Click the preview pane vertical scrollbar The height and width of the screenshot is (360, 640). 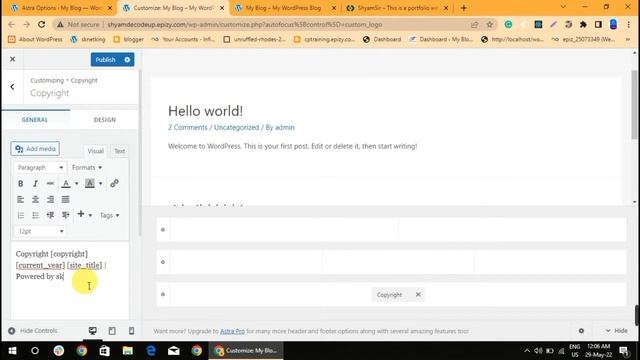(634, 105)
